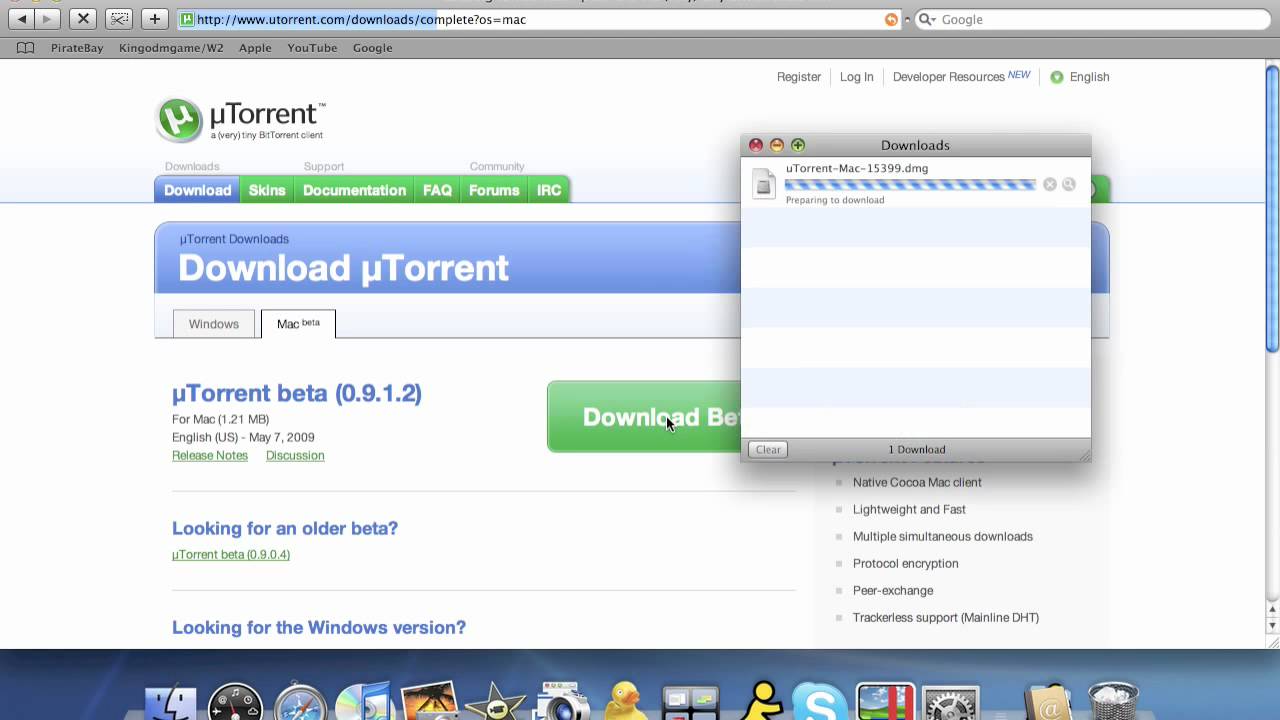1280x720 pixels.
Task: Open Cyberduck yellow duck icon in Dock
Action: pyautogui.click(x=627, y=700)
